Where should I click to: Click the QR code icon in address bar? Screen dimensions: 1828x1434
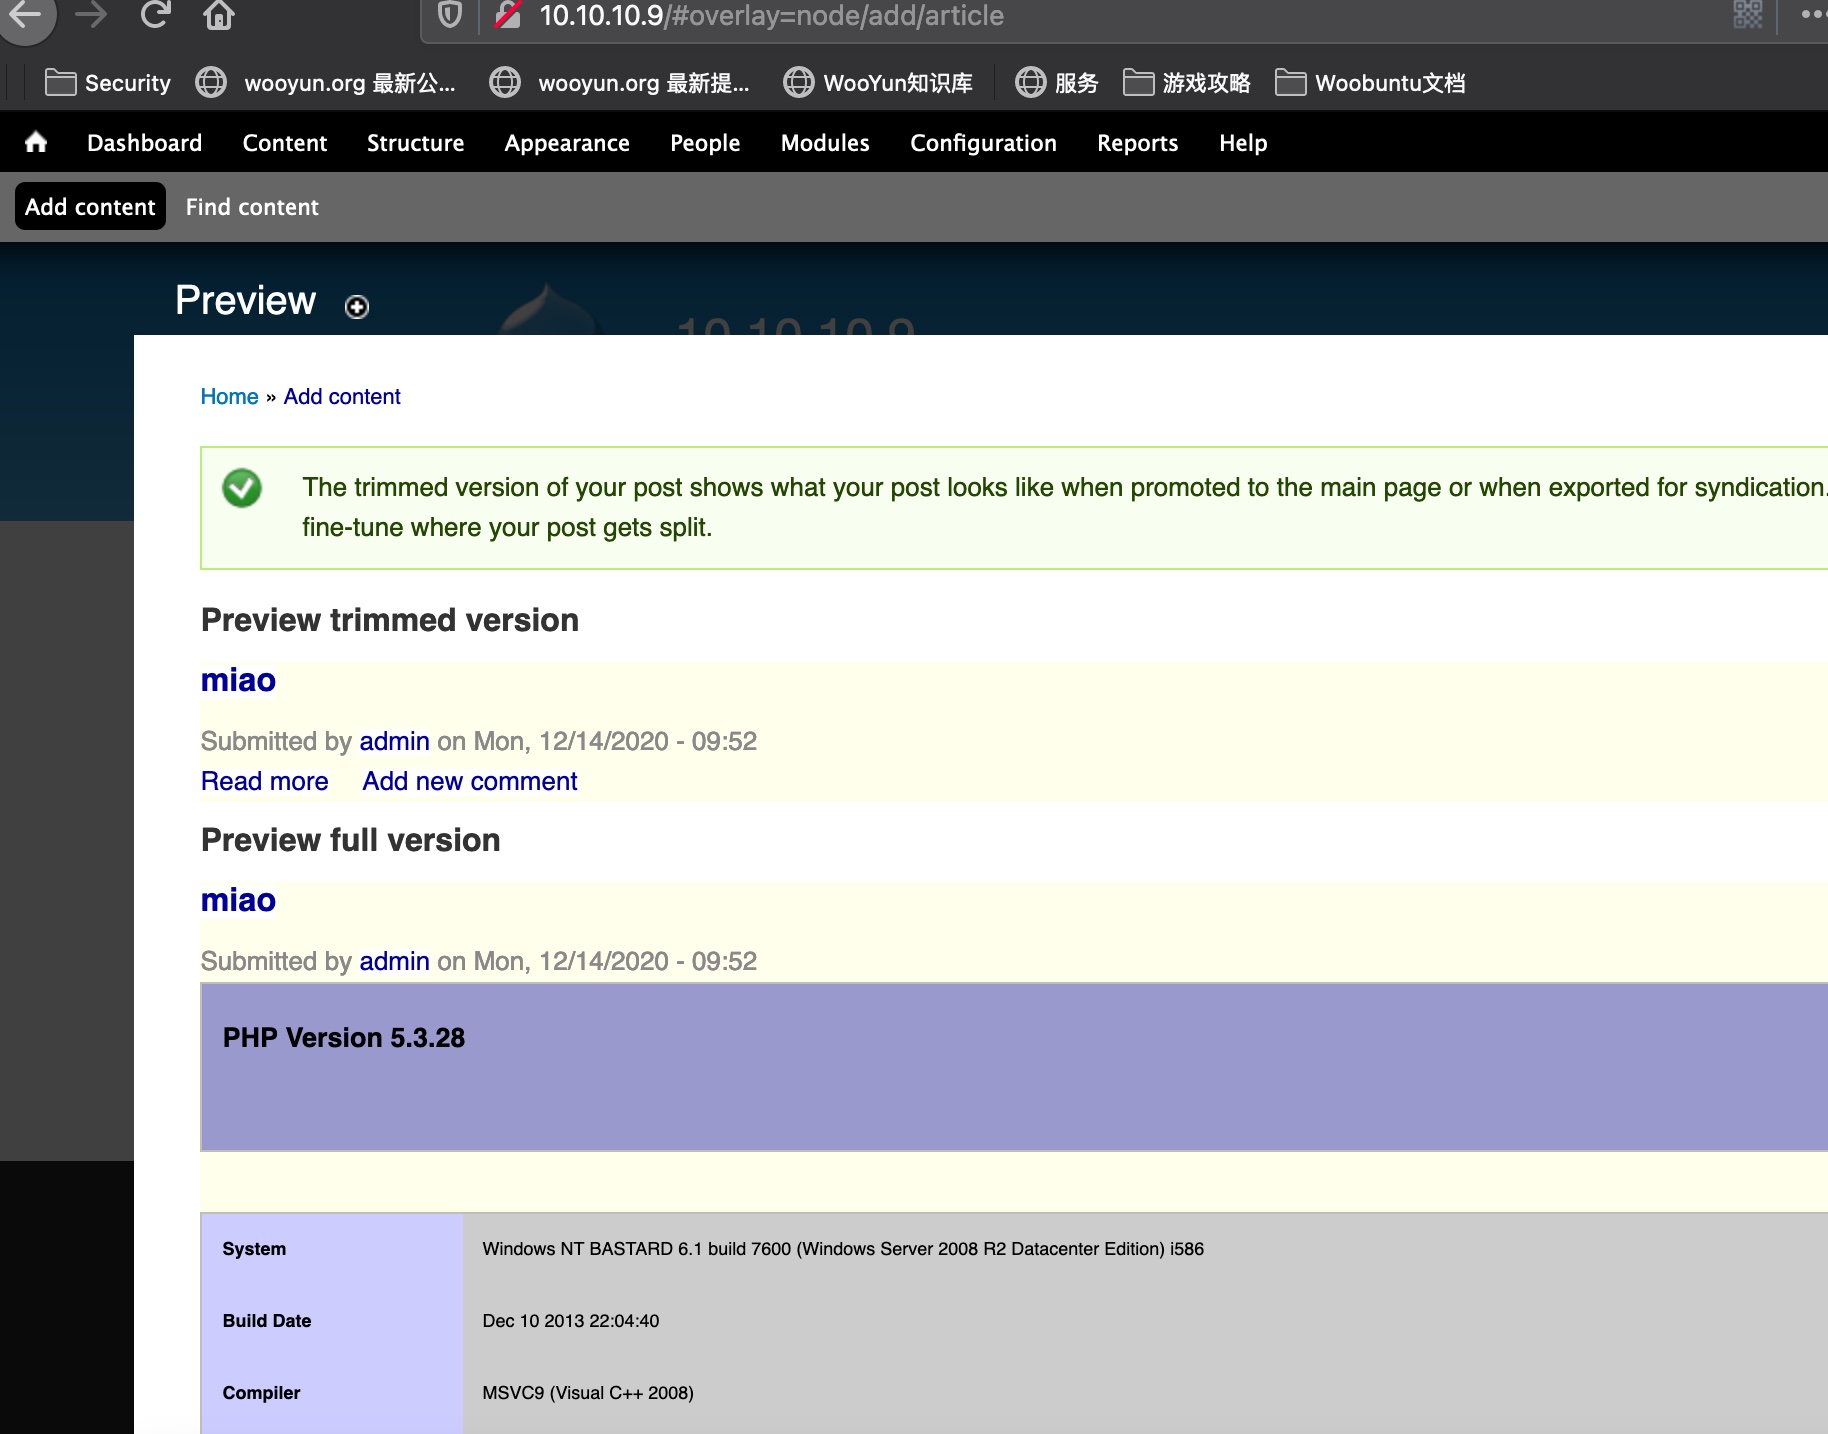(1747, 15)
